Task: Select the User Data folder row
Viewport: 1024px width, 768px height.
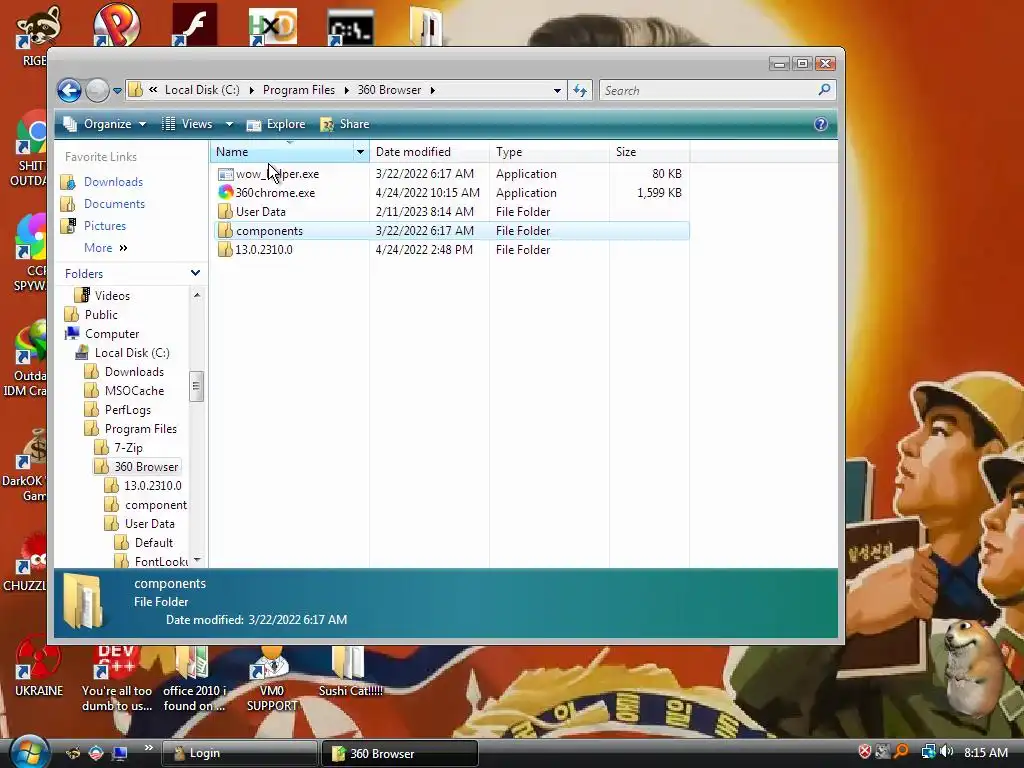Action: coord(452,212)
